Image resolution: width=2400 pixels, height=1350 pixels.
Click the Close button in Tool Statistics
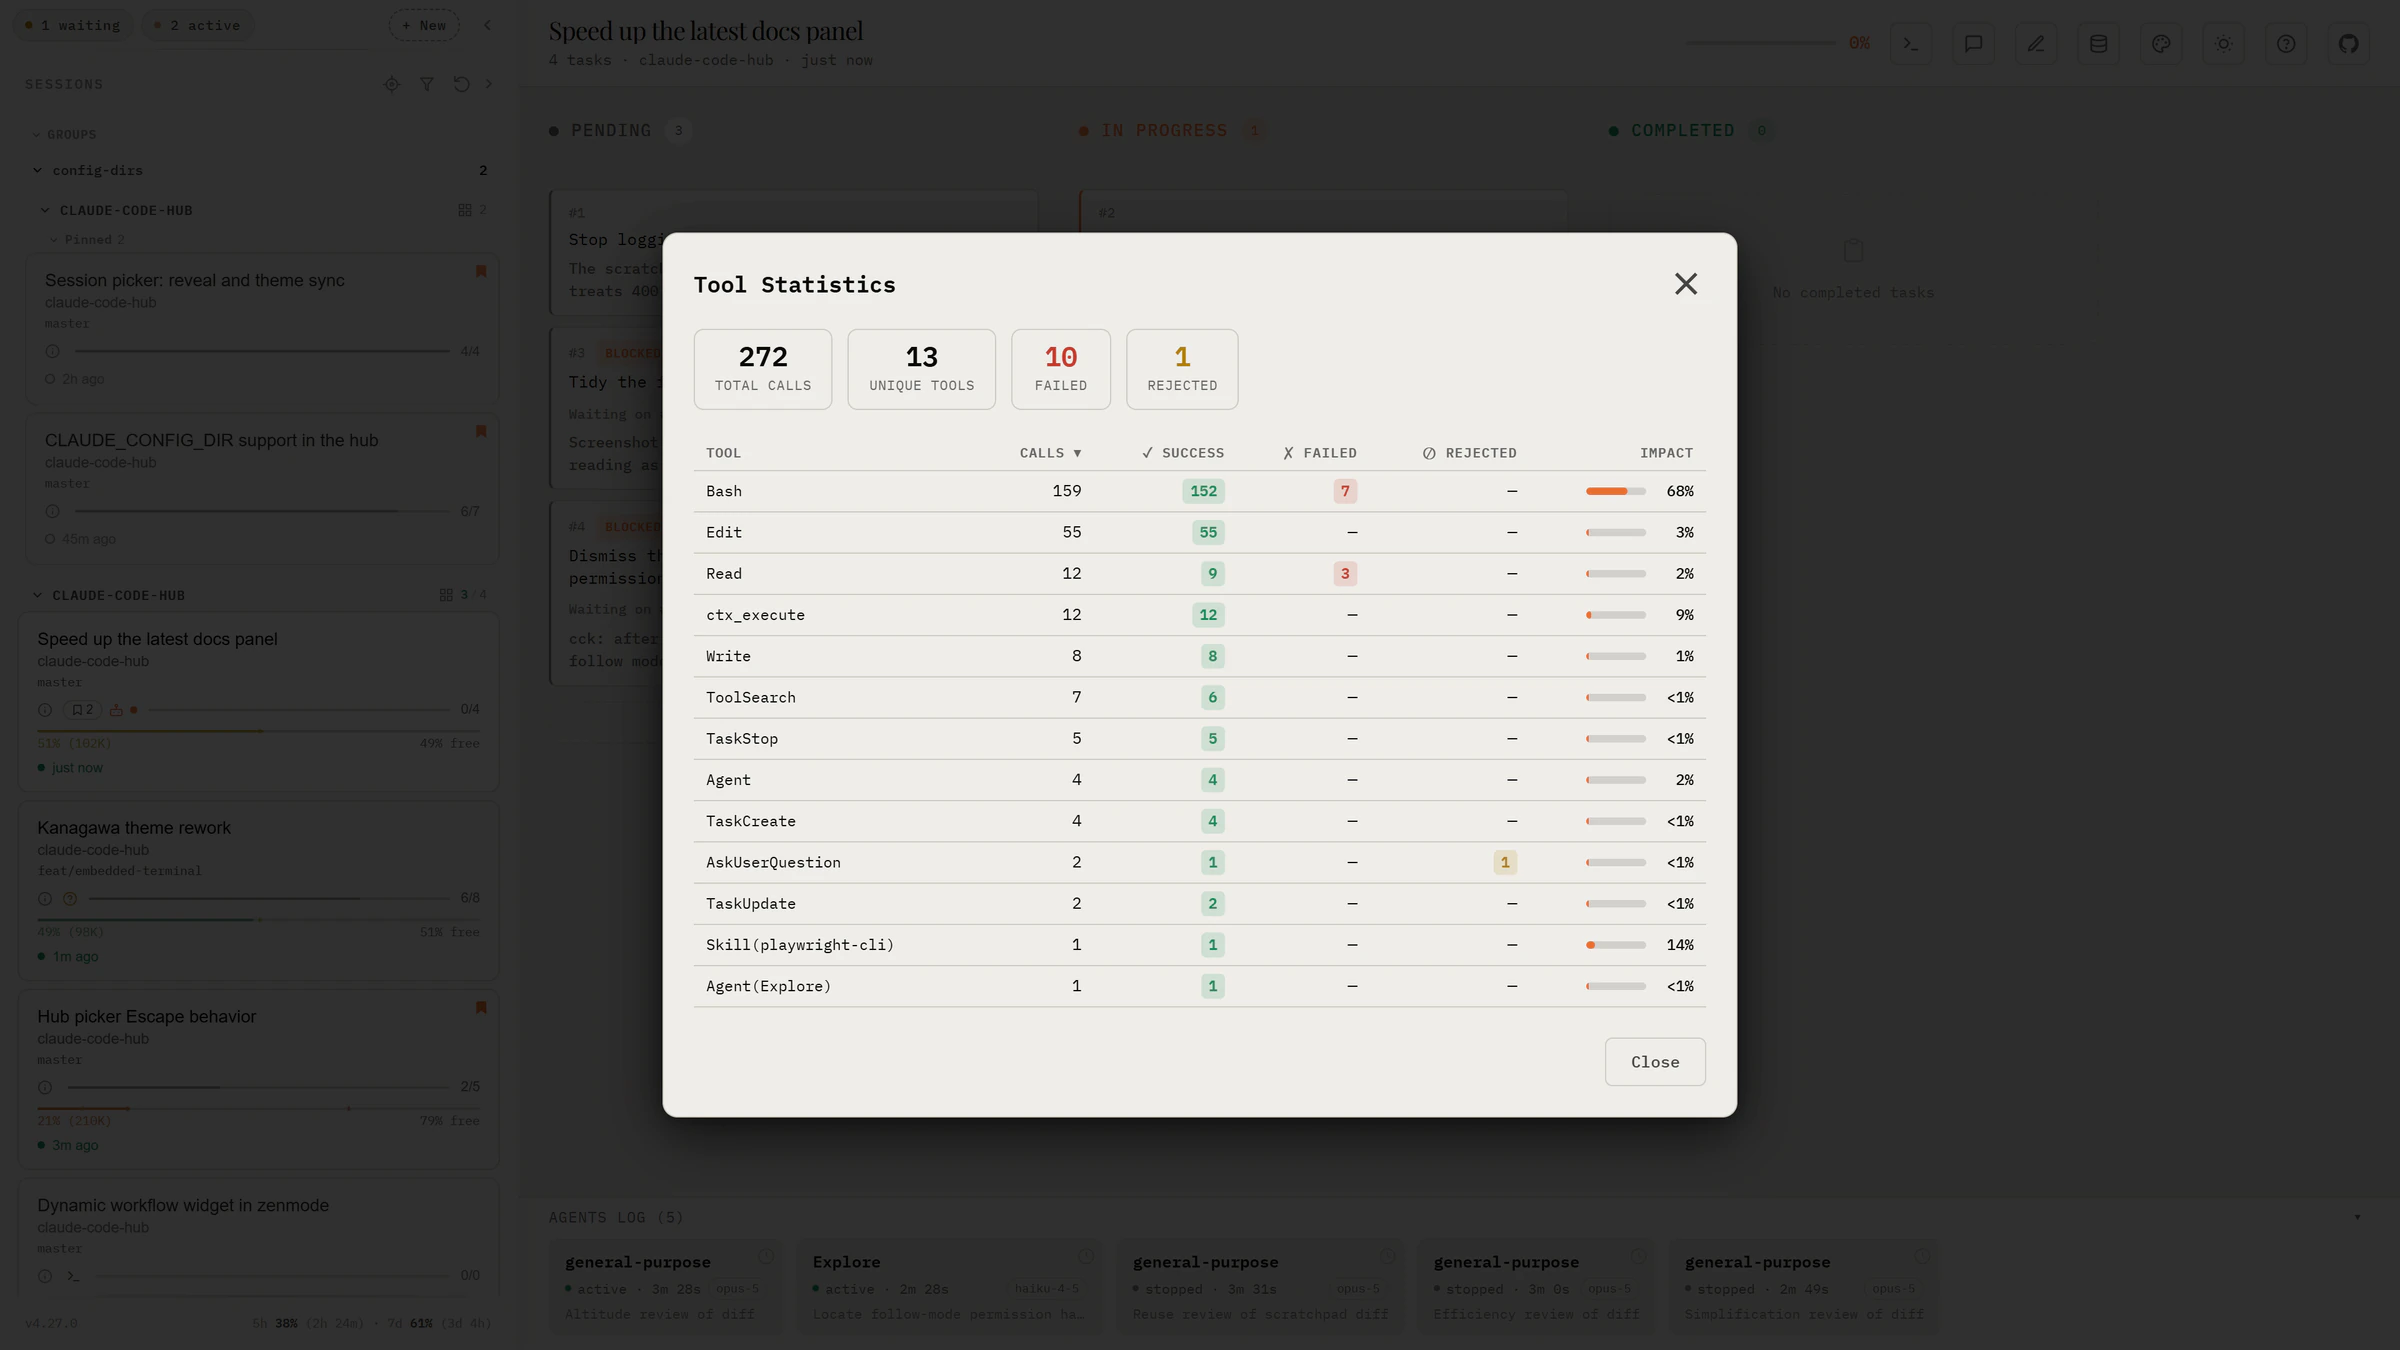click(x=1655, y=1062)
